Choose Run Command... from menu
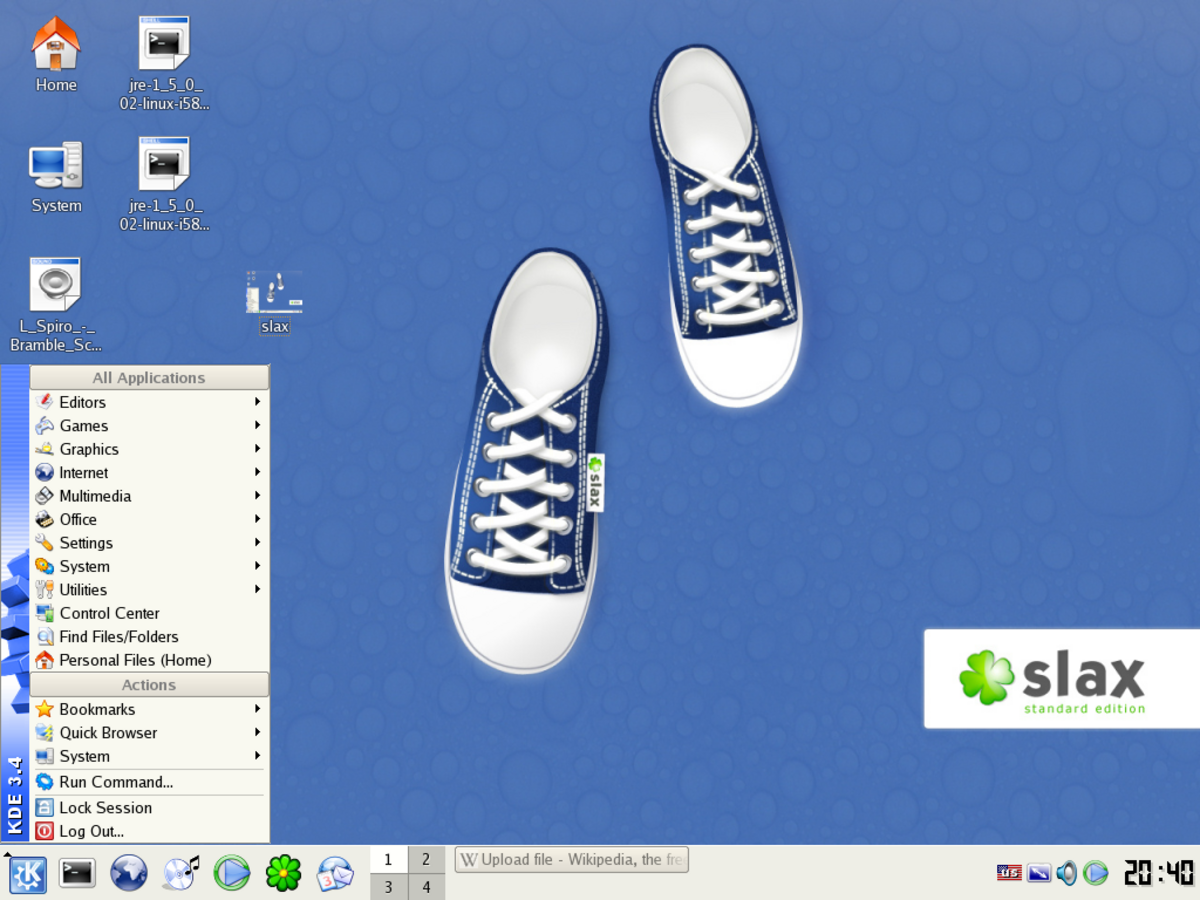The image size is (1200, 900). pos(149,782)
